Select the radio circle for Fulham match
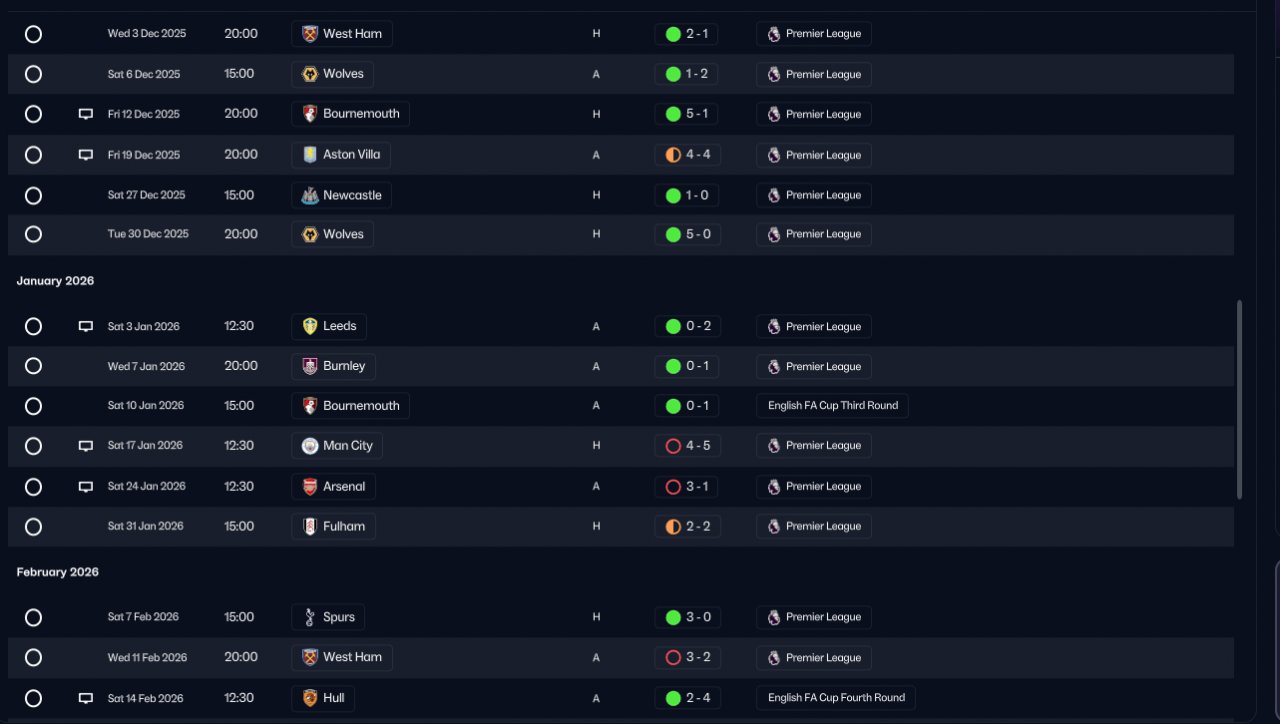This screenshot has width=1280, height=724. click(x=33, y=527)
